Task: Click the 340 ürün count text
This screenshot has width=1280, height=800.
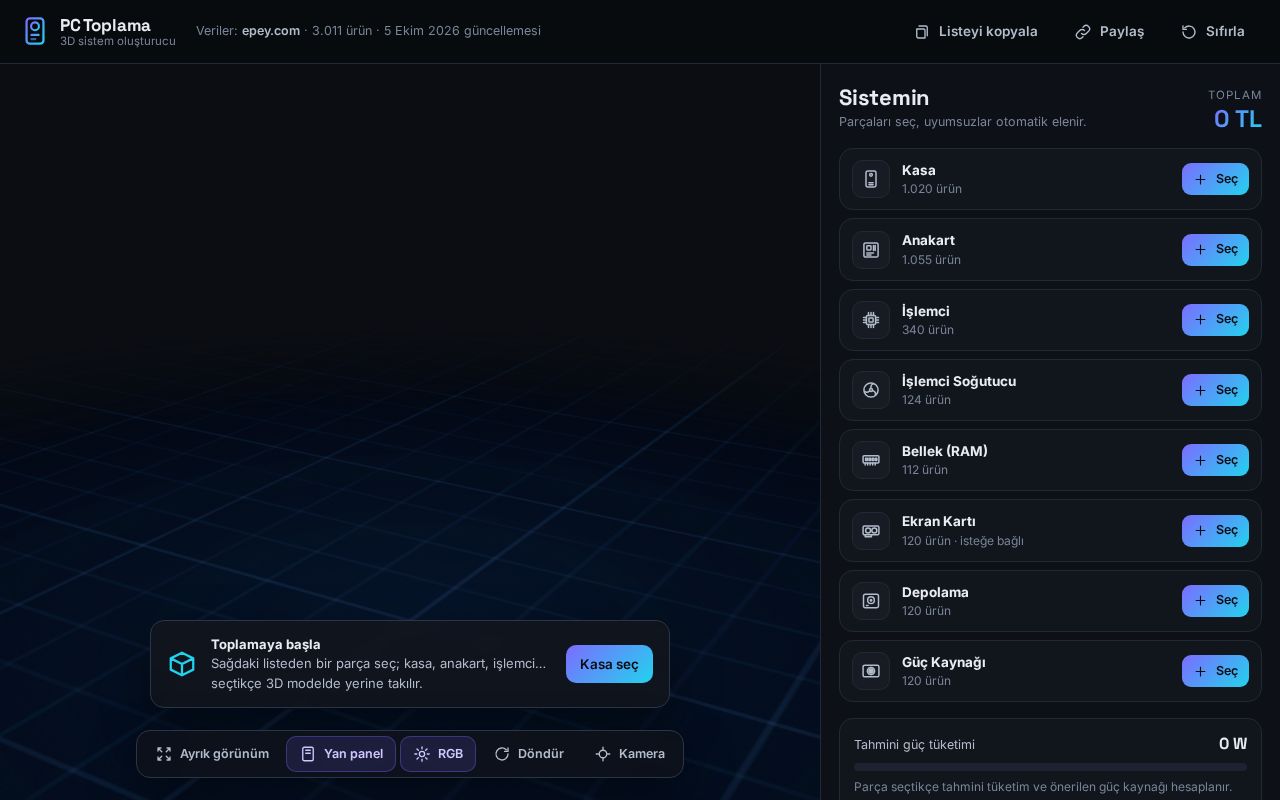Action: tap(928, 330)
